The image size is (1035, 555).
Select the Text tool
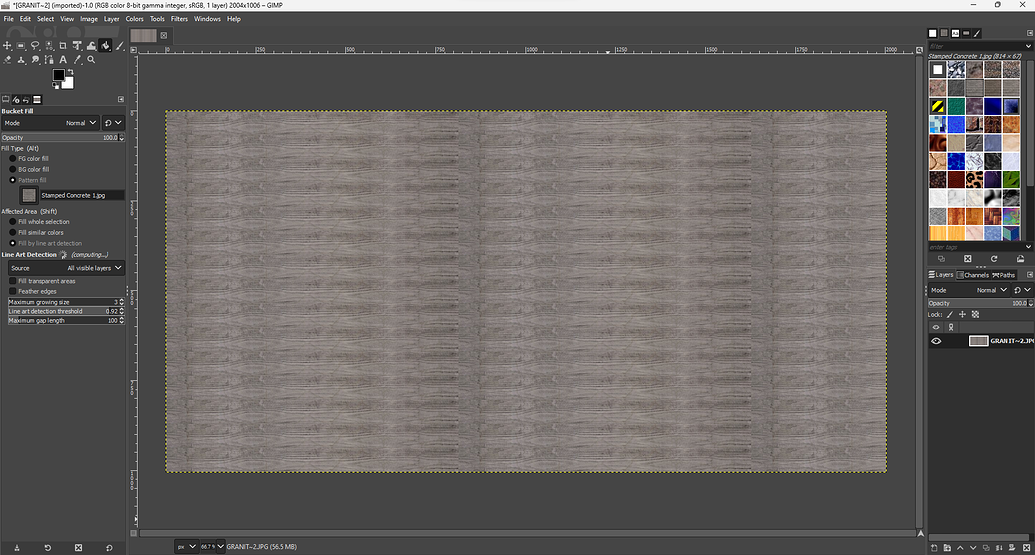[x=63, y=59]
